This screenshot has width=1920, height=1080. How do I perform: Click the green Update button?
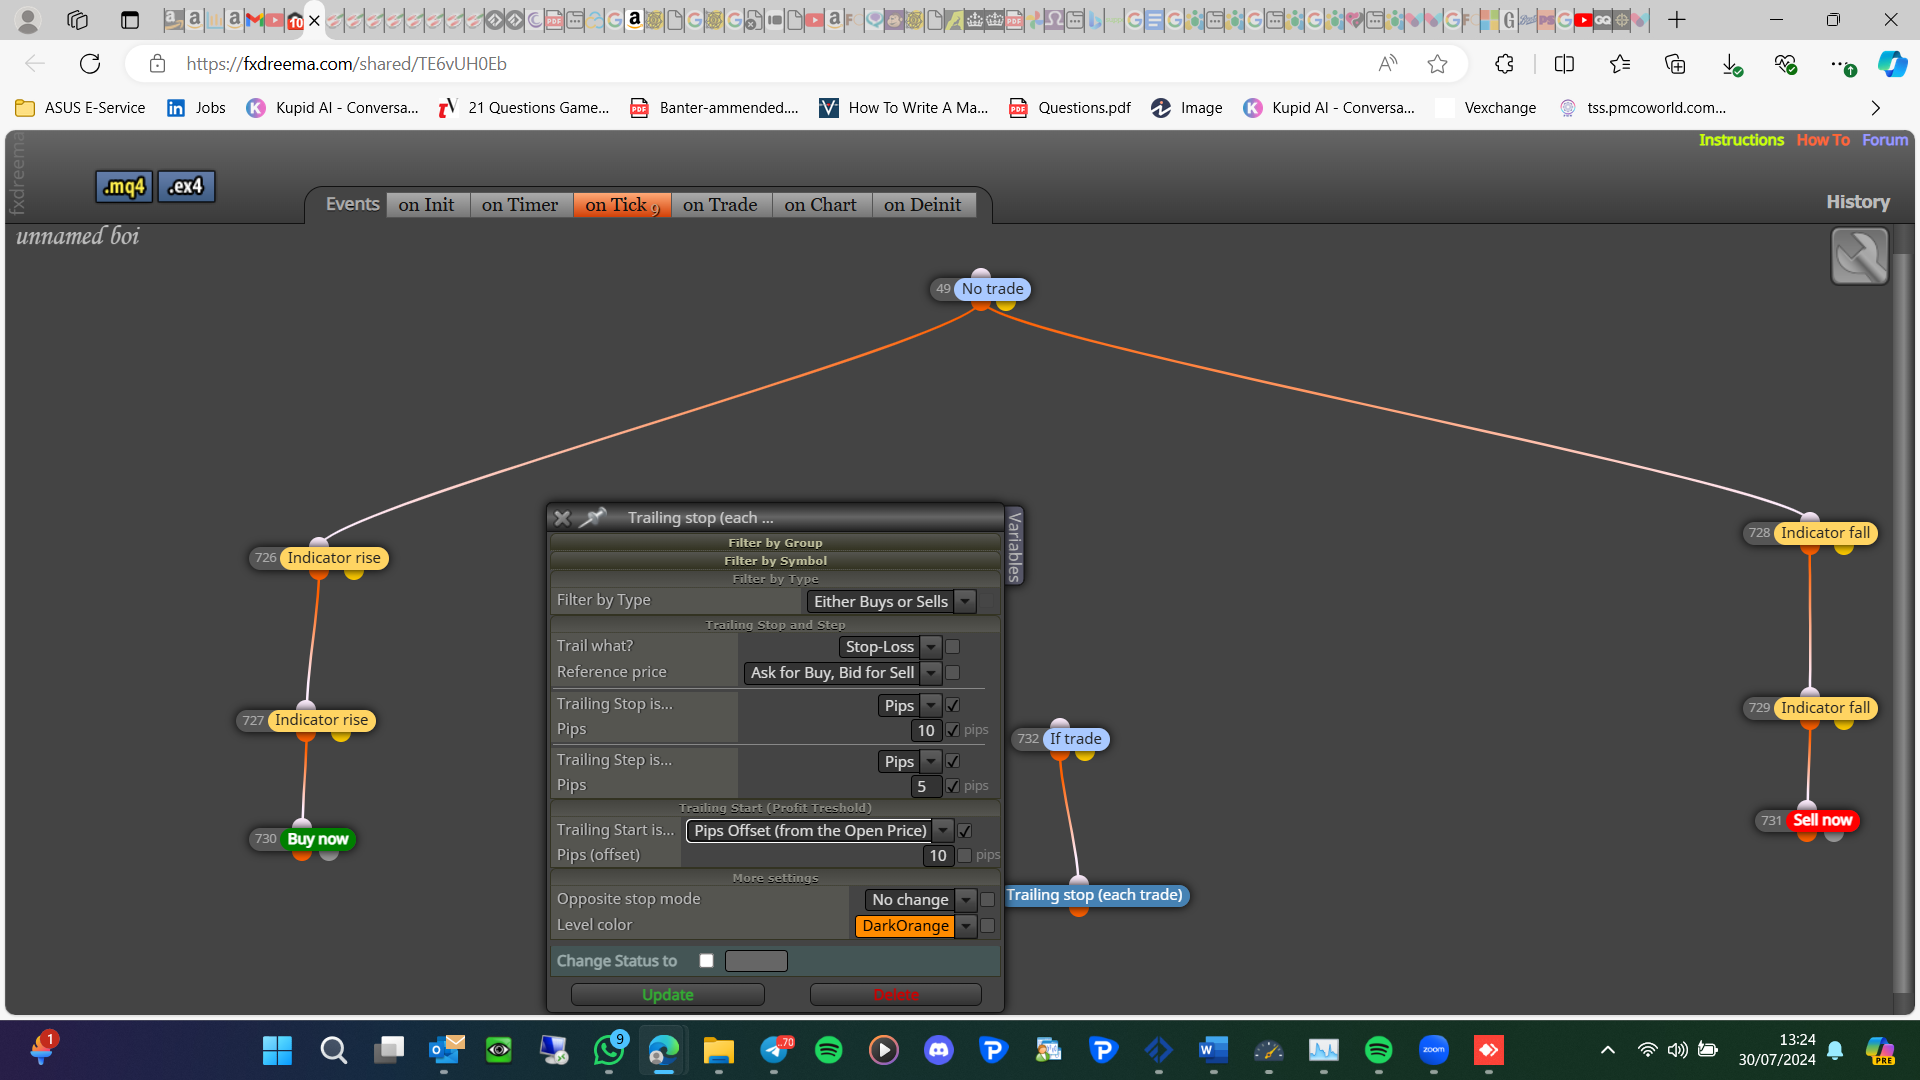668,995
